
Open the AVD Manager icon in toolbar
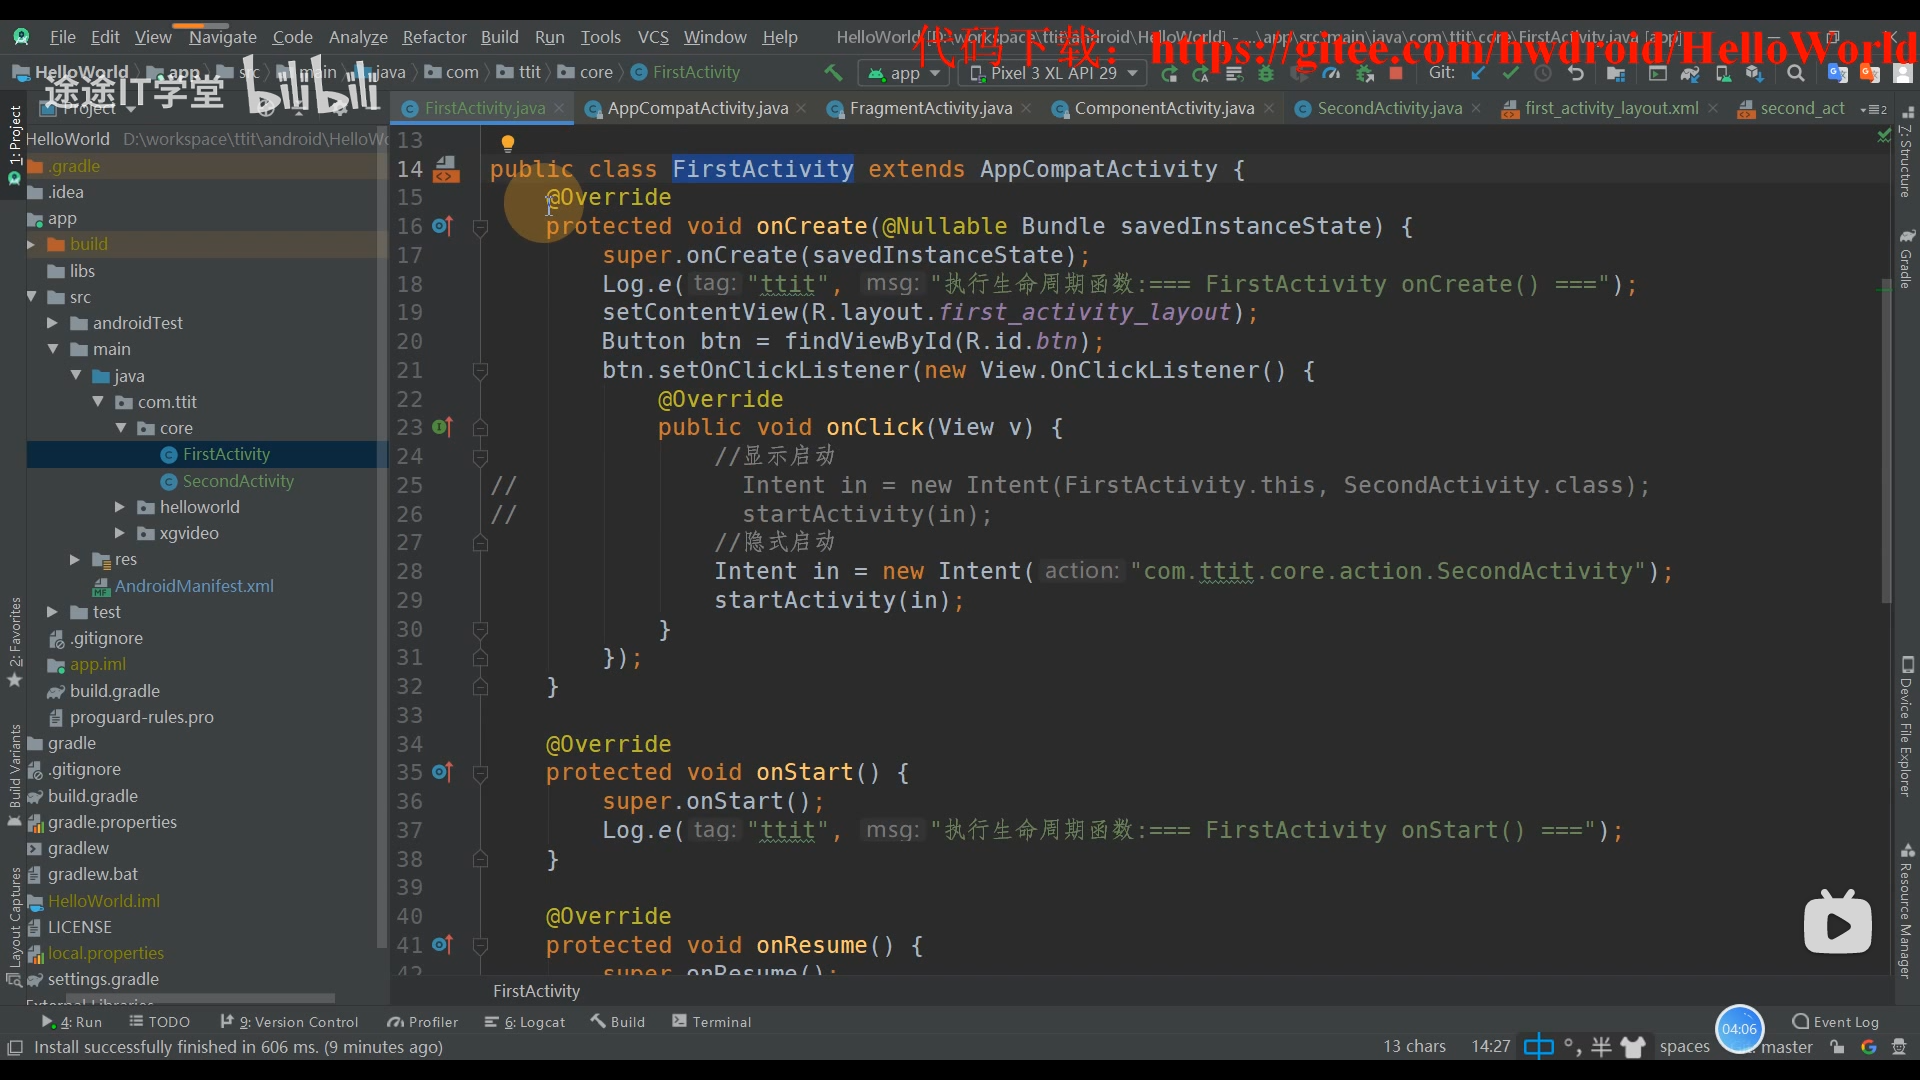click(x=1723, y=73)
